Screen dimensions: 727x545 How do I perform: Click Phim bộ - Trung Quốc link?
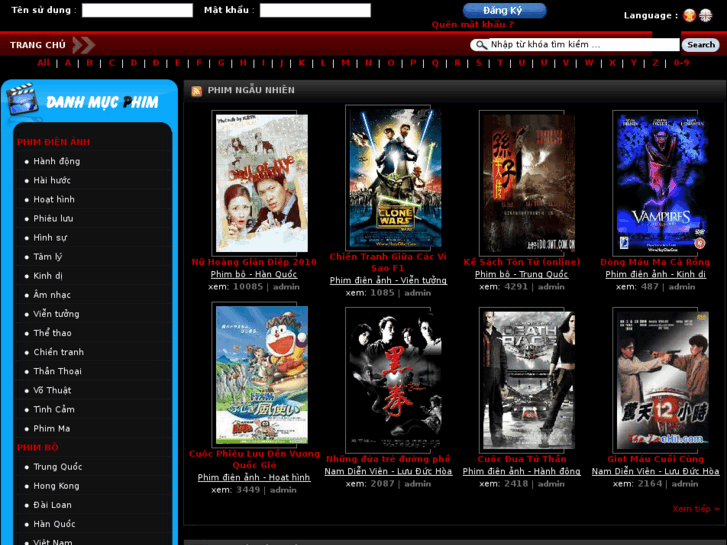521,274
